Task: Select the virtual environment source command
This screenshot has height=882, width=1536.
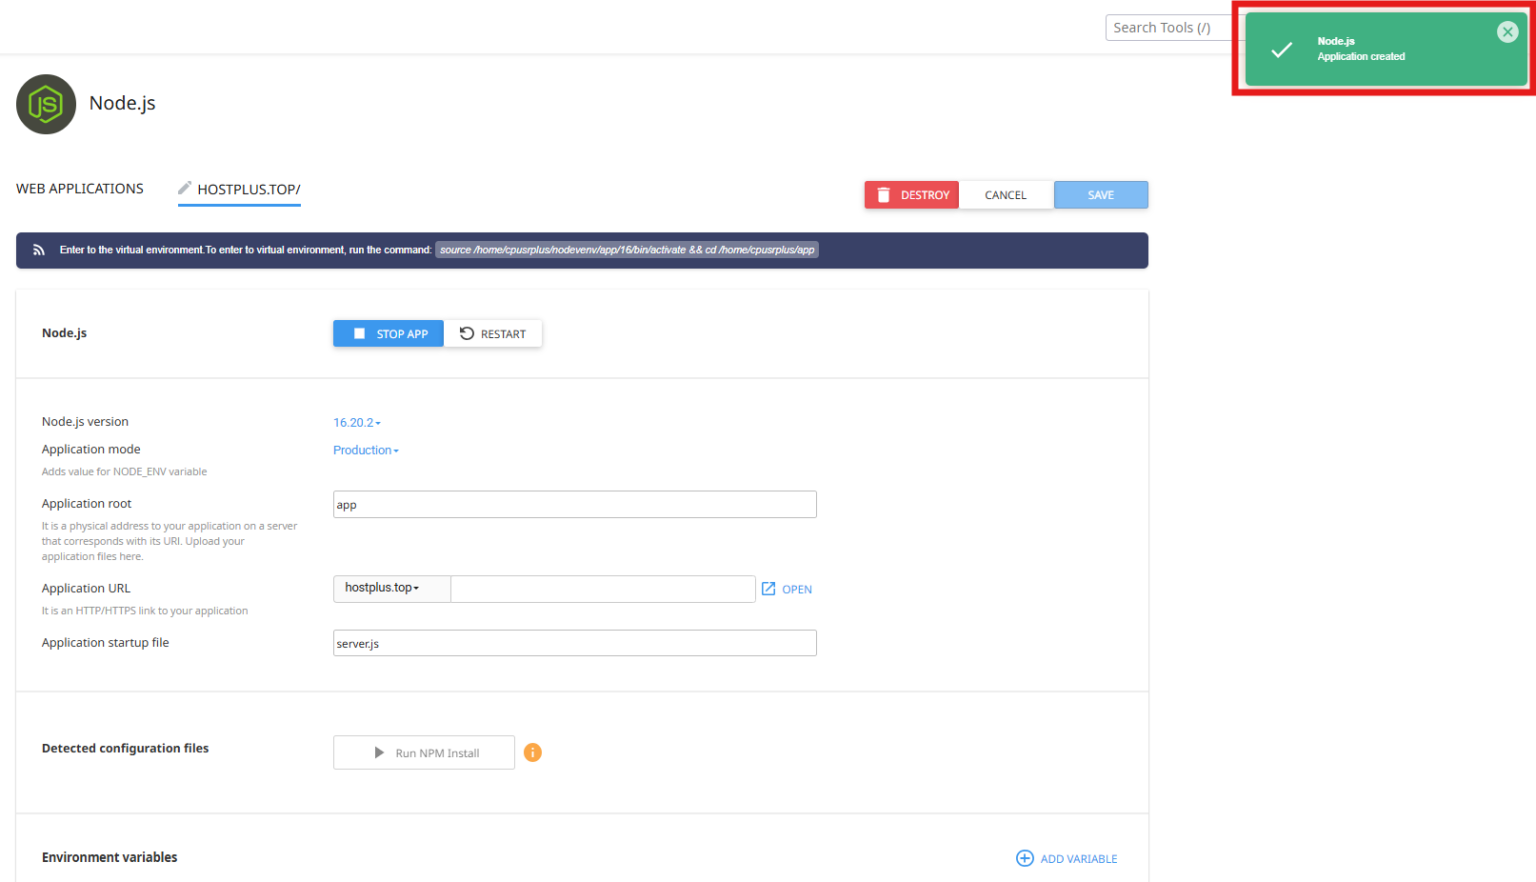Action: (627, 250)
